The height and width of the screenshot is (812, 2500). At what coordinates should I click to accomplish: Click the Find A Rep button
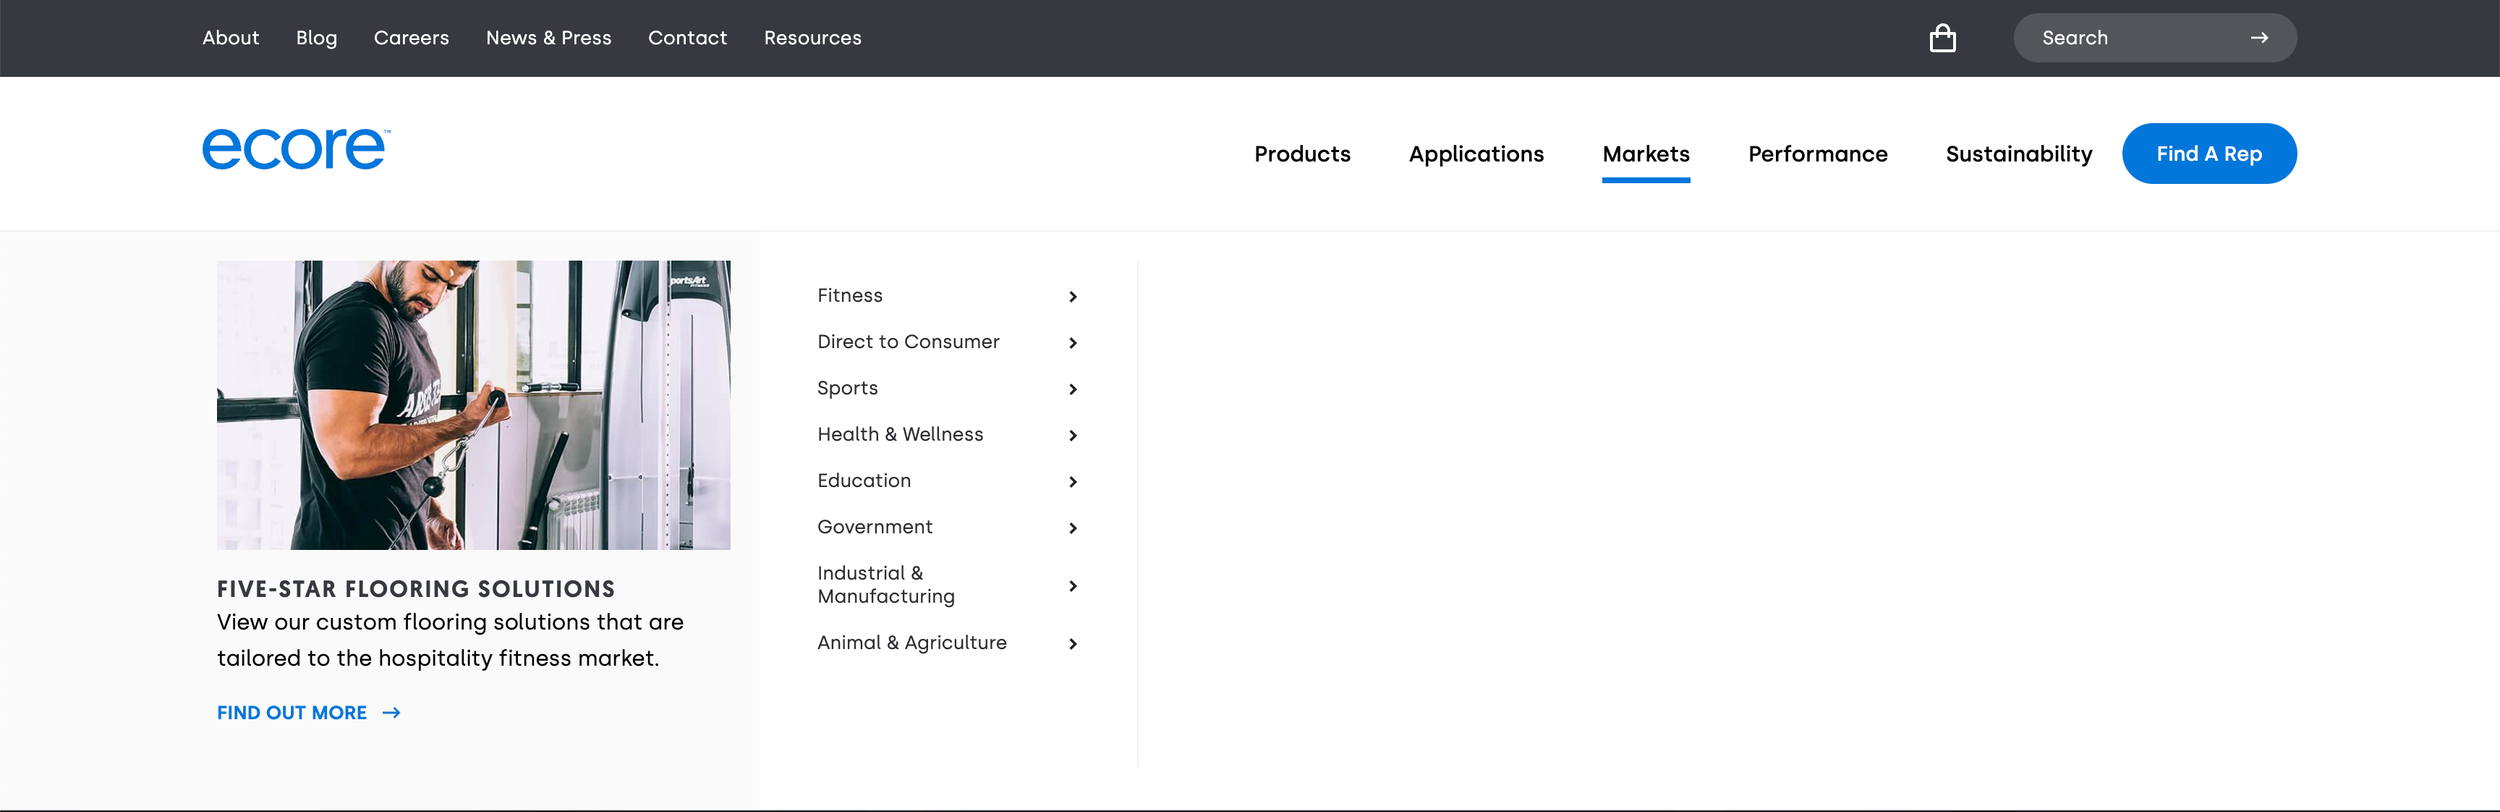tap(2209, 154)
